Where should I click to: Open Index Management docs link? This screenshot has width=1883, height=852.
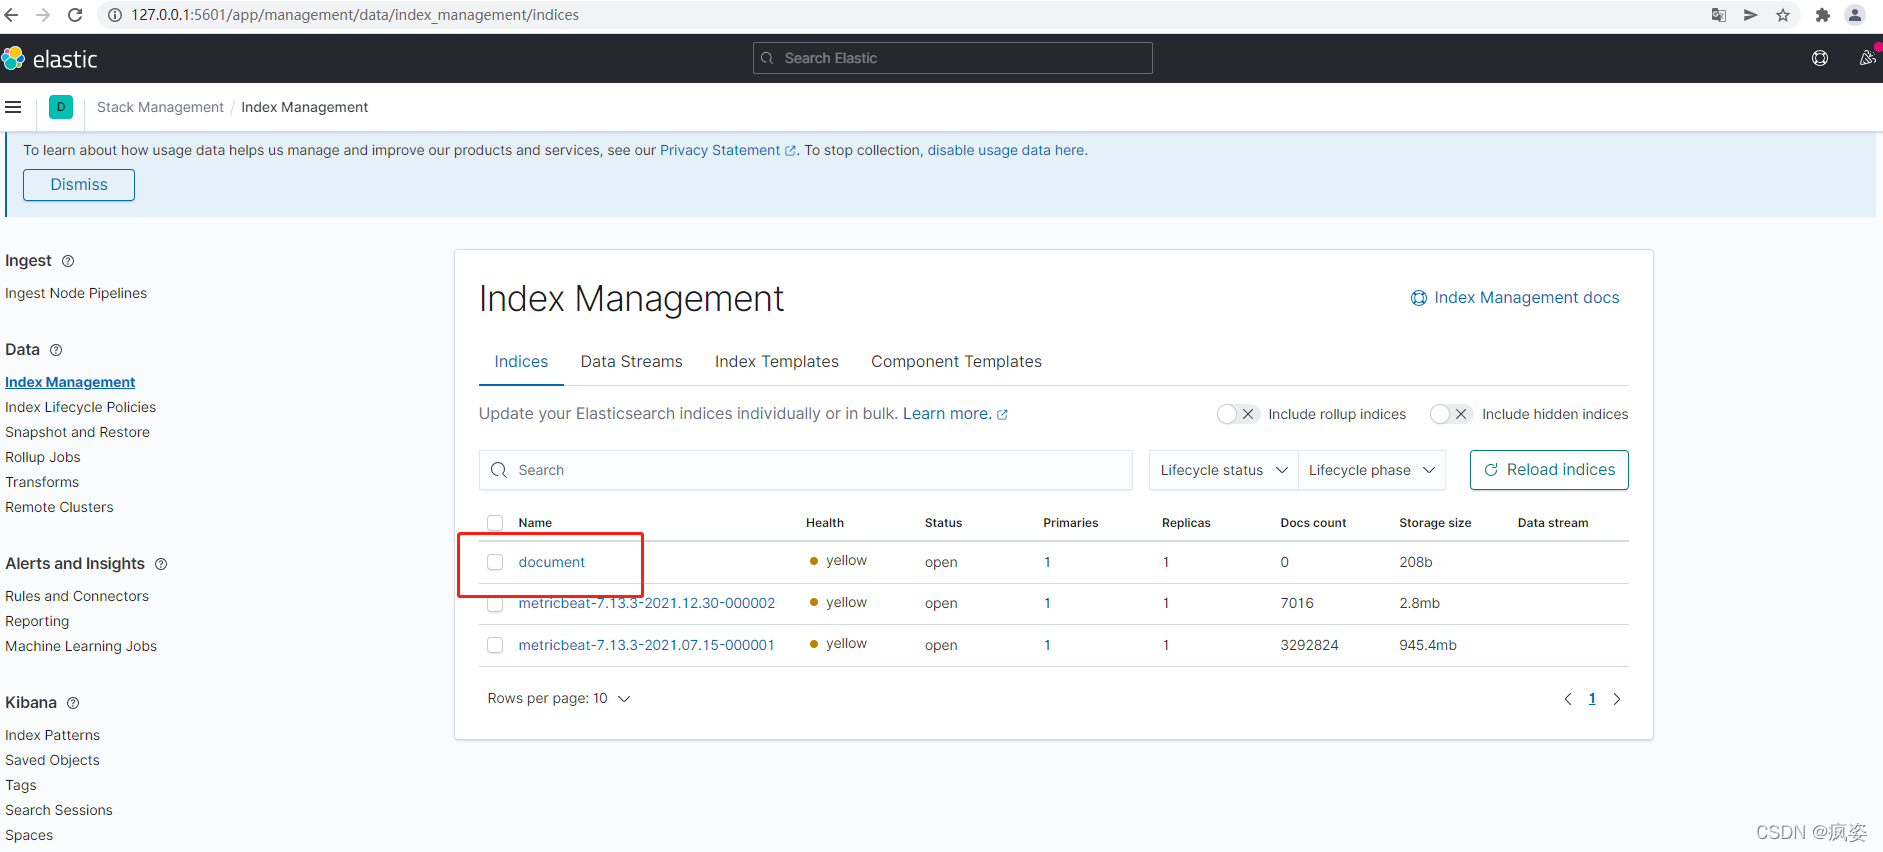pos(1515,298)
